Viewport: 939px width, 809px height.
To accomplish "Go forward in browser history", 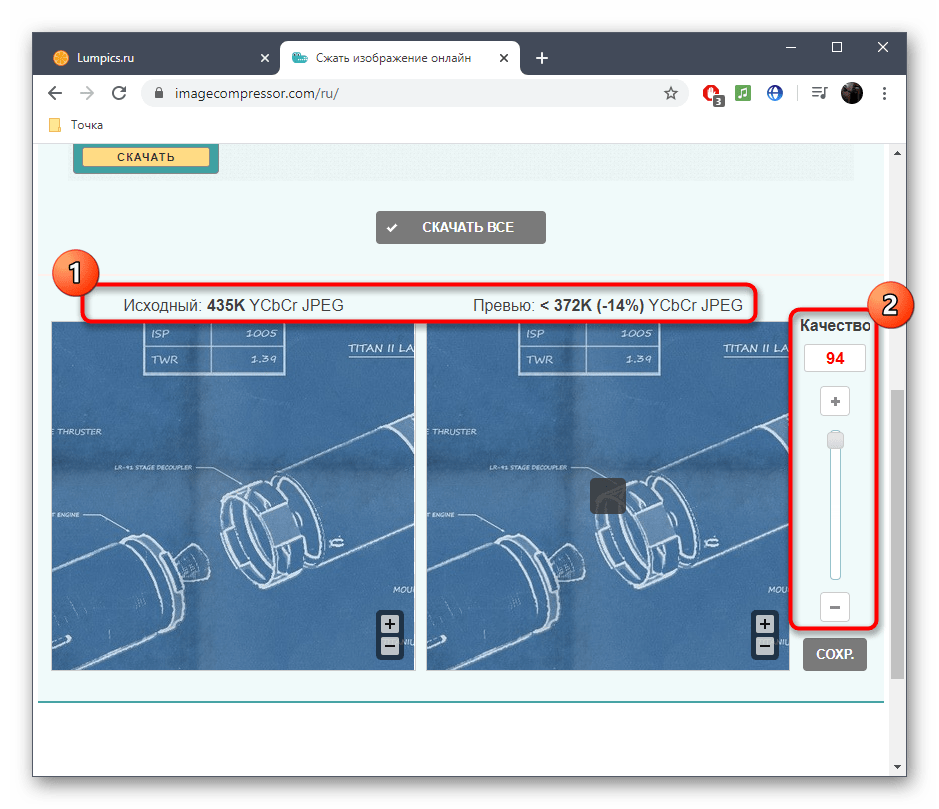I will click(87, 93).
